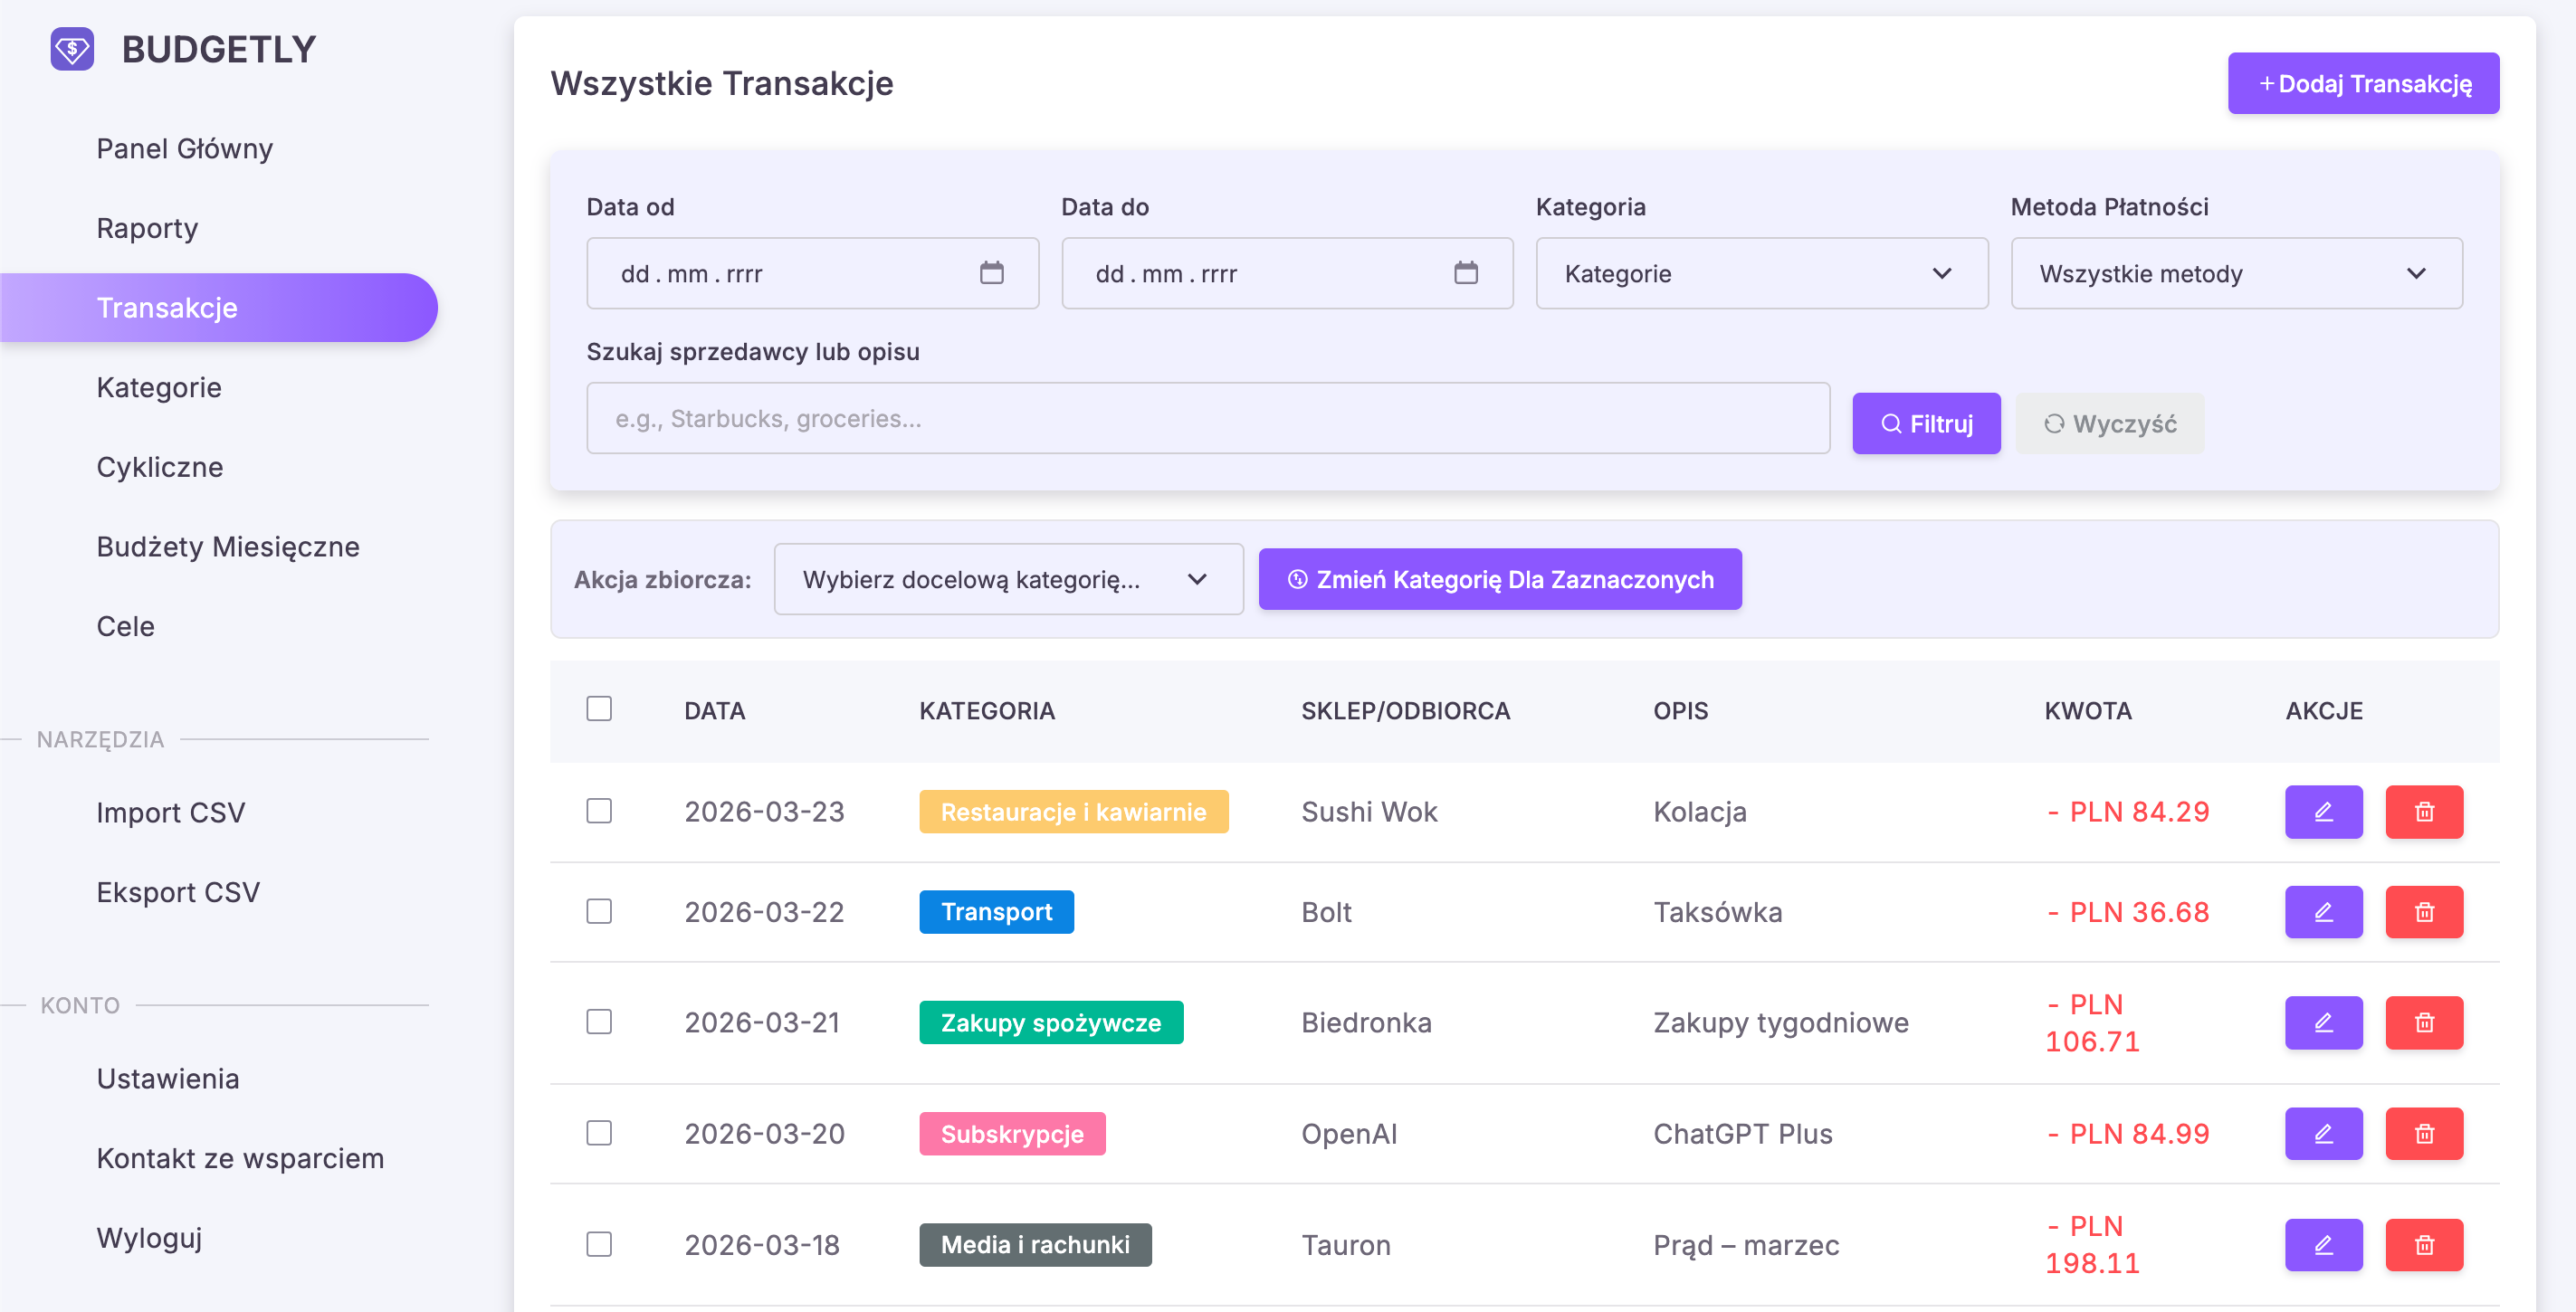Open Raporty in the sidebar

[147, 228]
